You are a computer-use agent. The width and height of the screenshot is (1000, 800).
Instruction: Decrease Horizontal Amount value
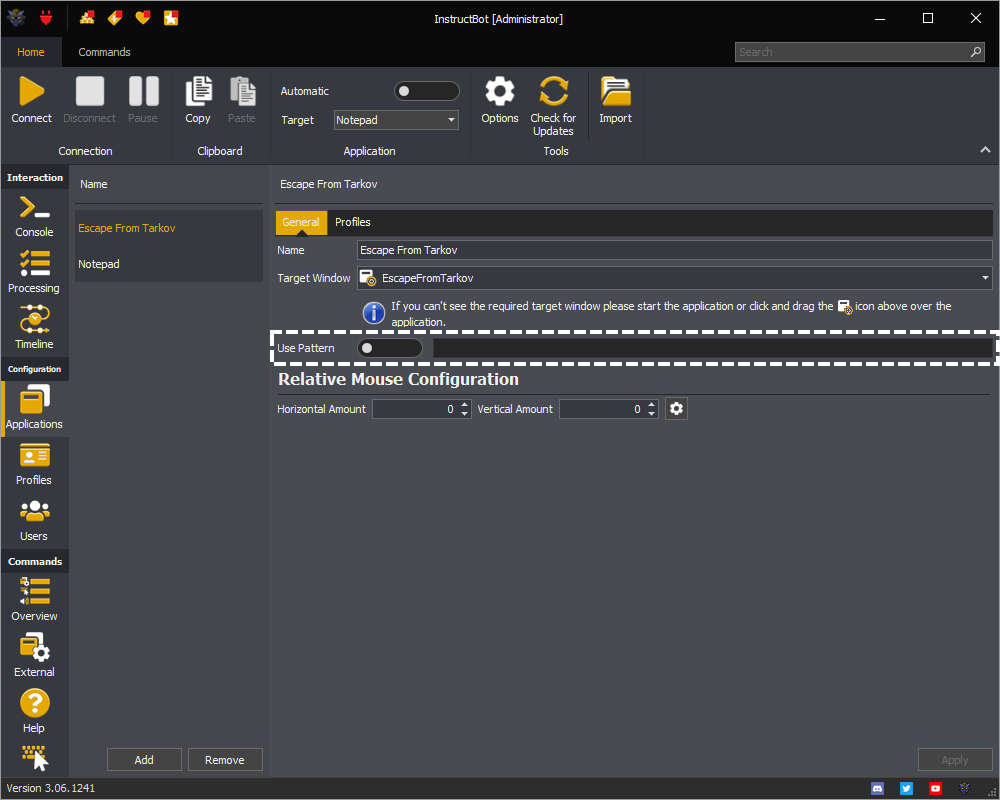[x=464, y=413]
